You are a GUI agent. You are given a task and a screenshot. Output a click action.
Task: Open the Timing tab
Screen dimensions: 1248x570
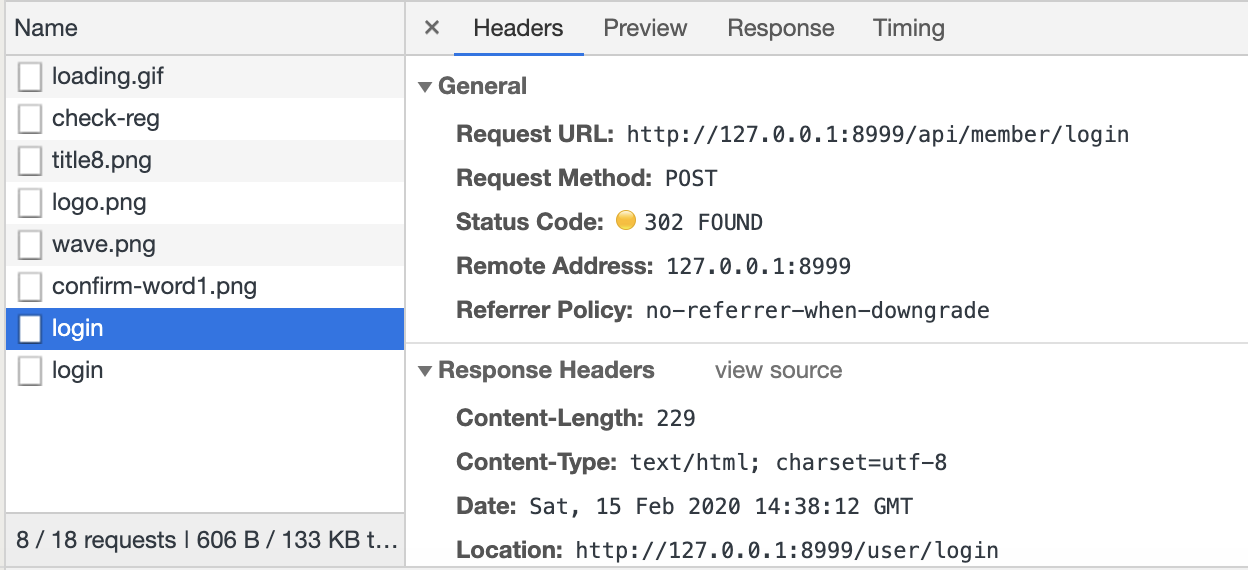pos(908,28)
